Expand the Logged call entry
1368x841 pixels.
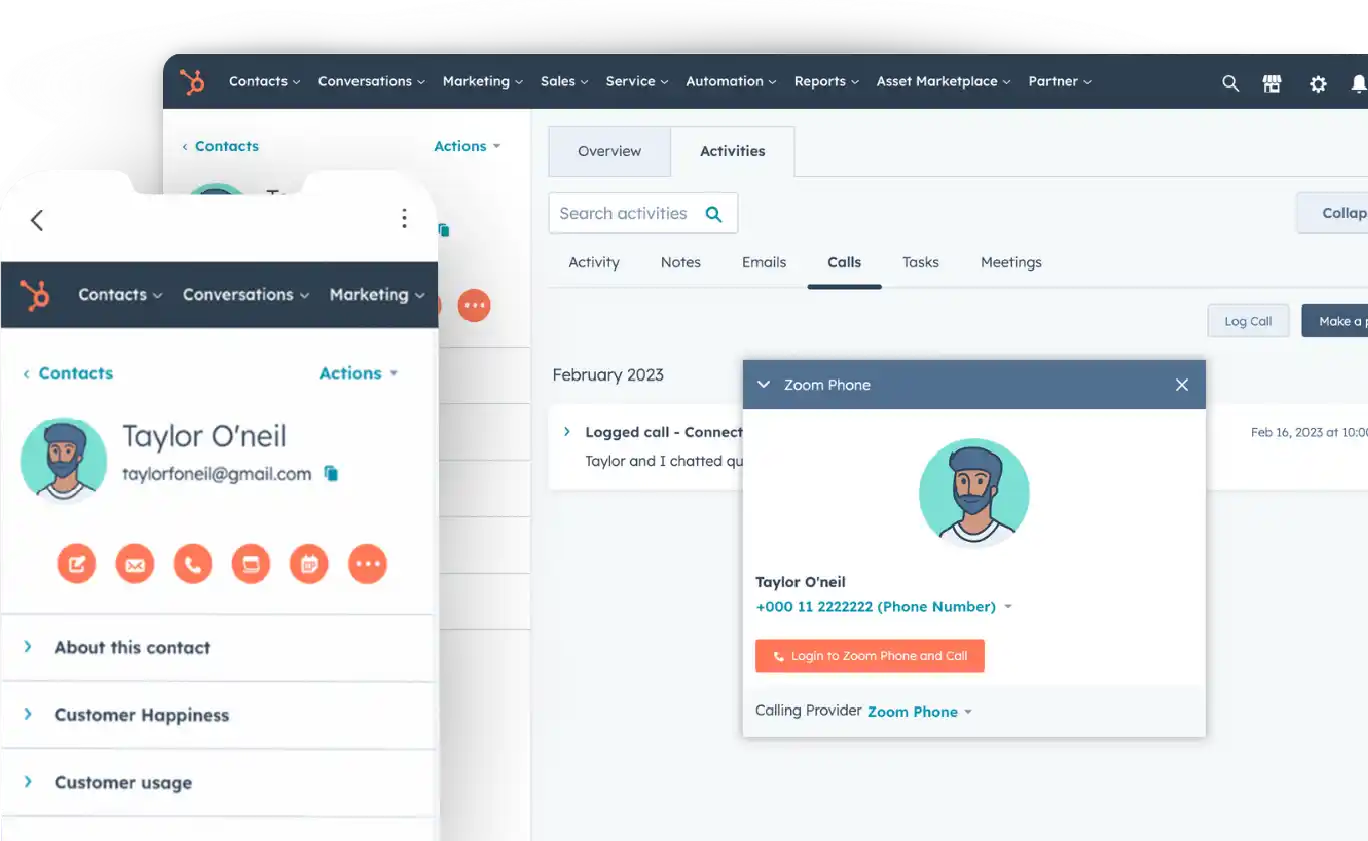pos(567,432)
